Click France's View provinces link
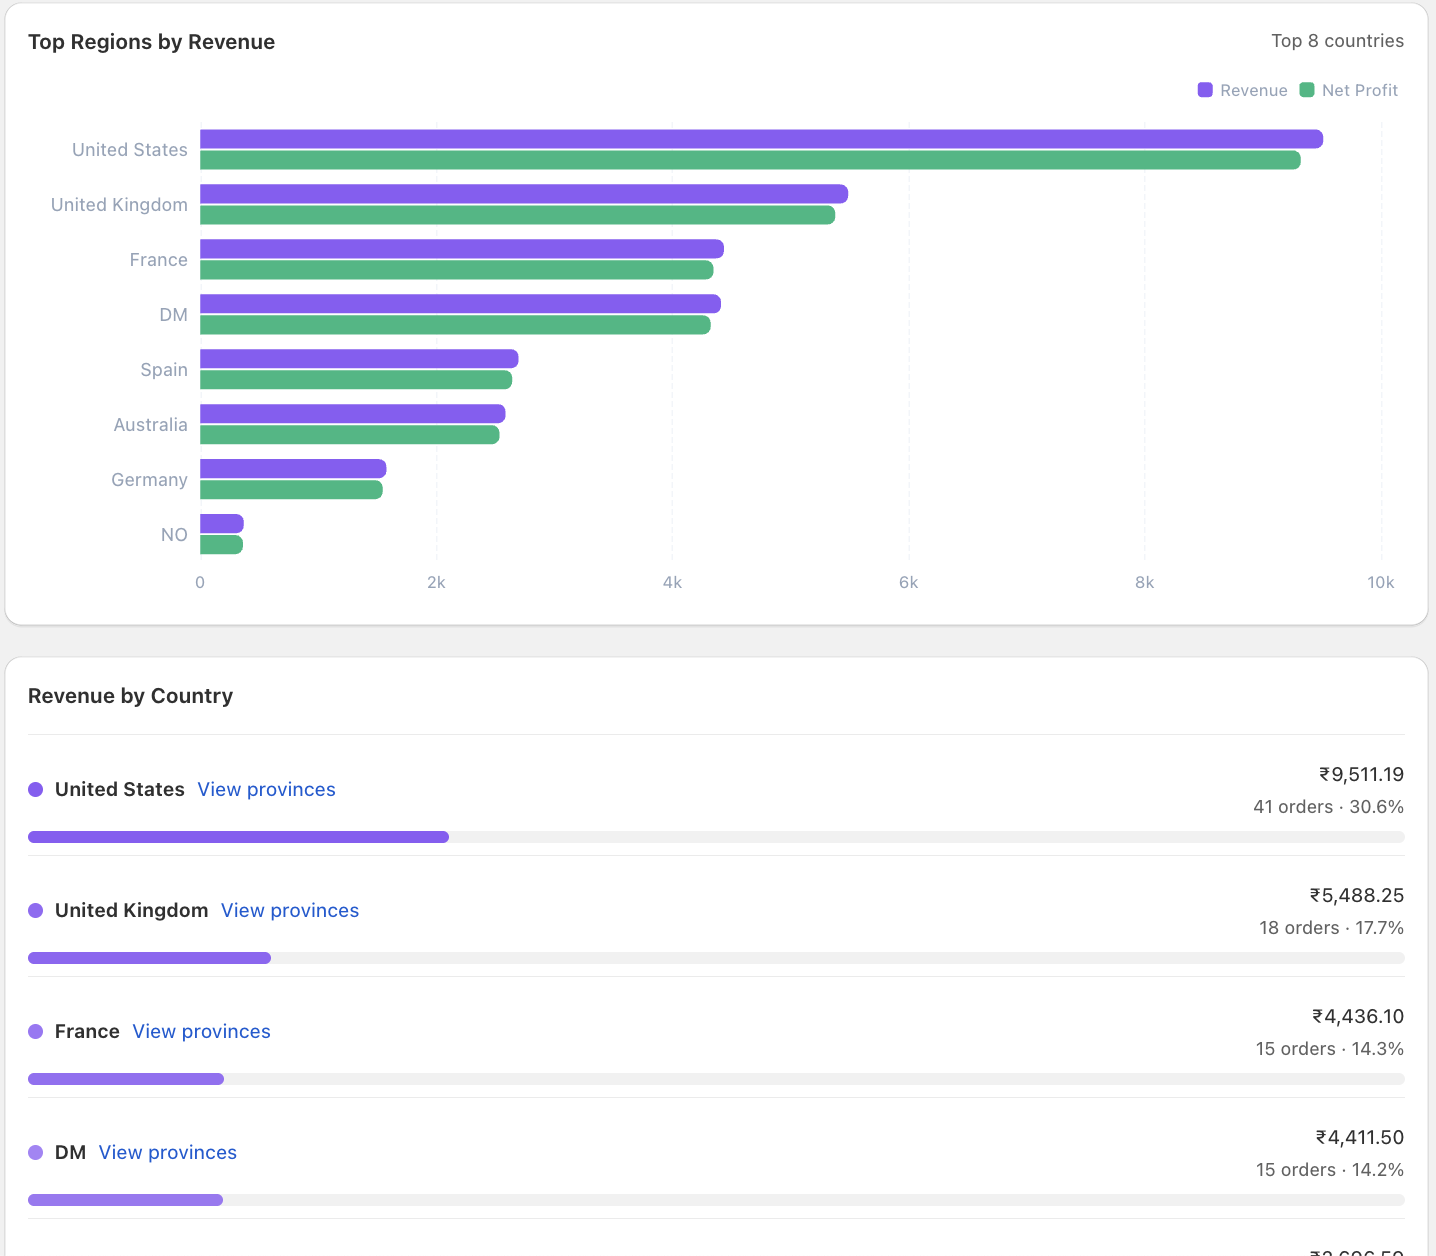 (201, 1031)
